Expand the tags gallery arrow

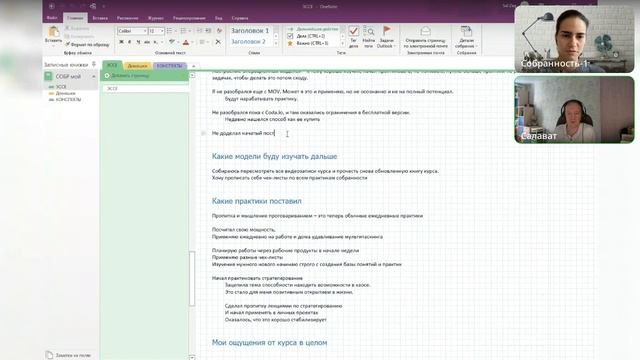(342, 44)
